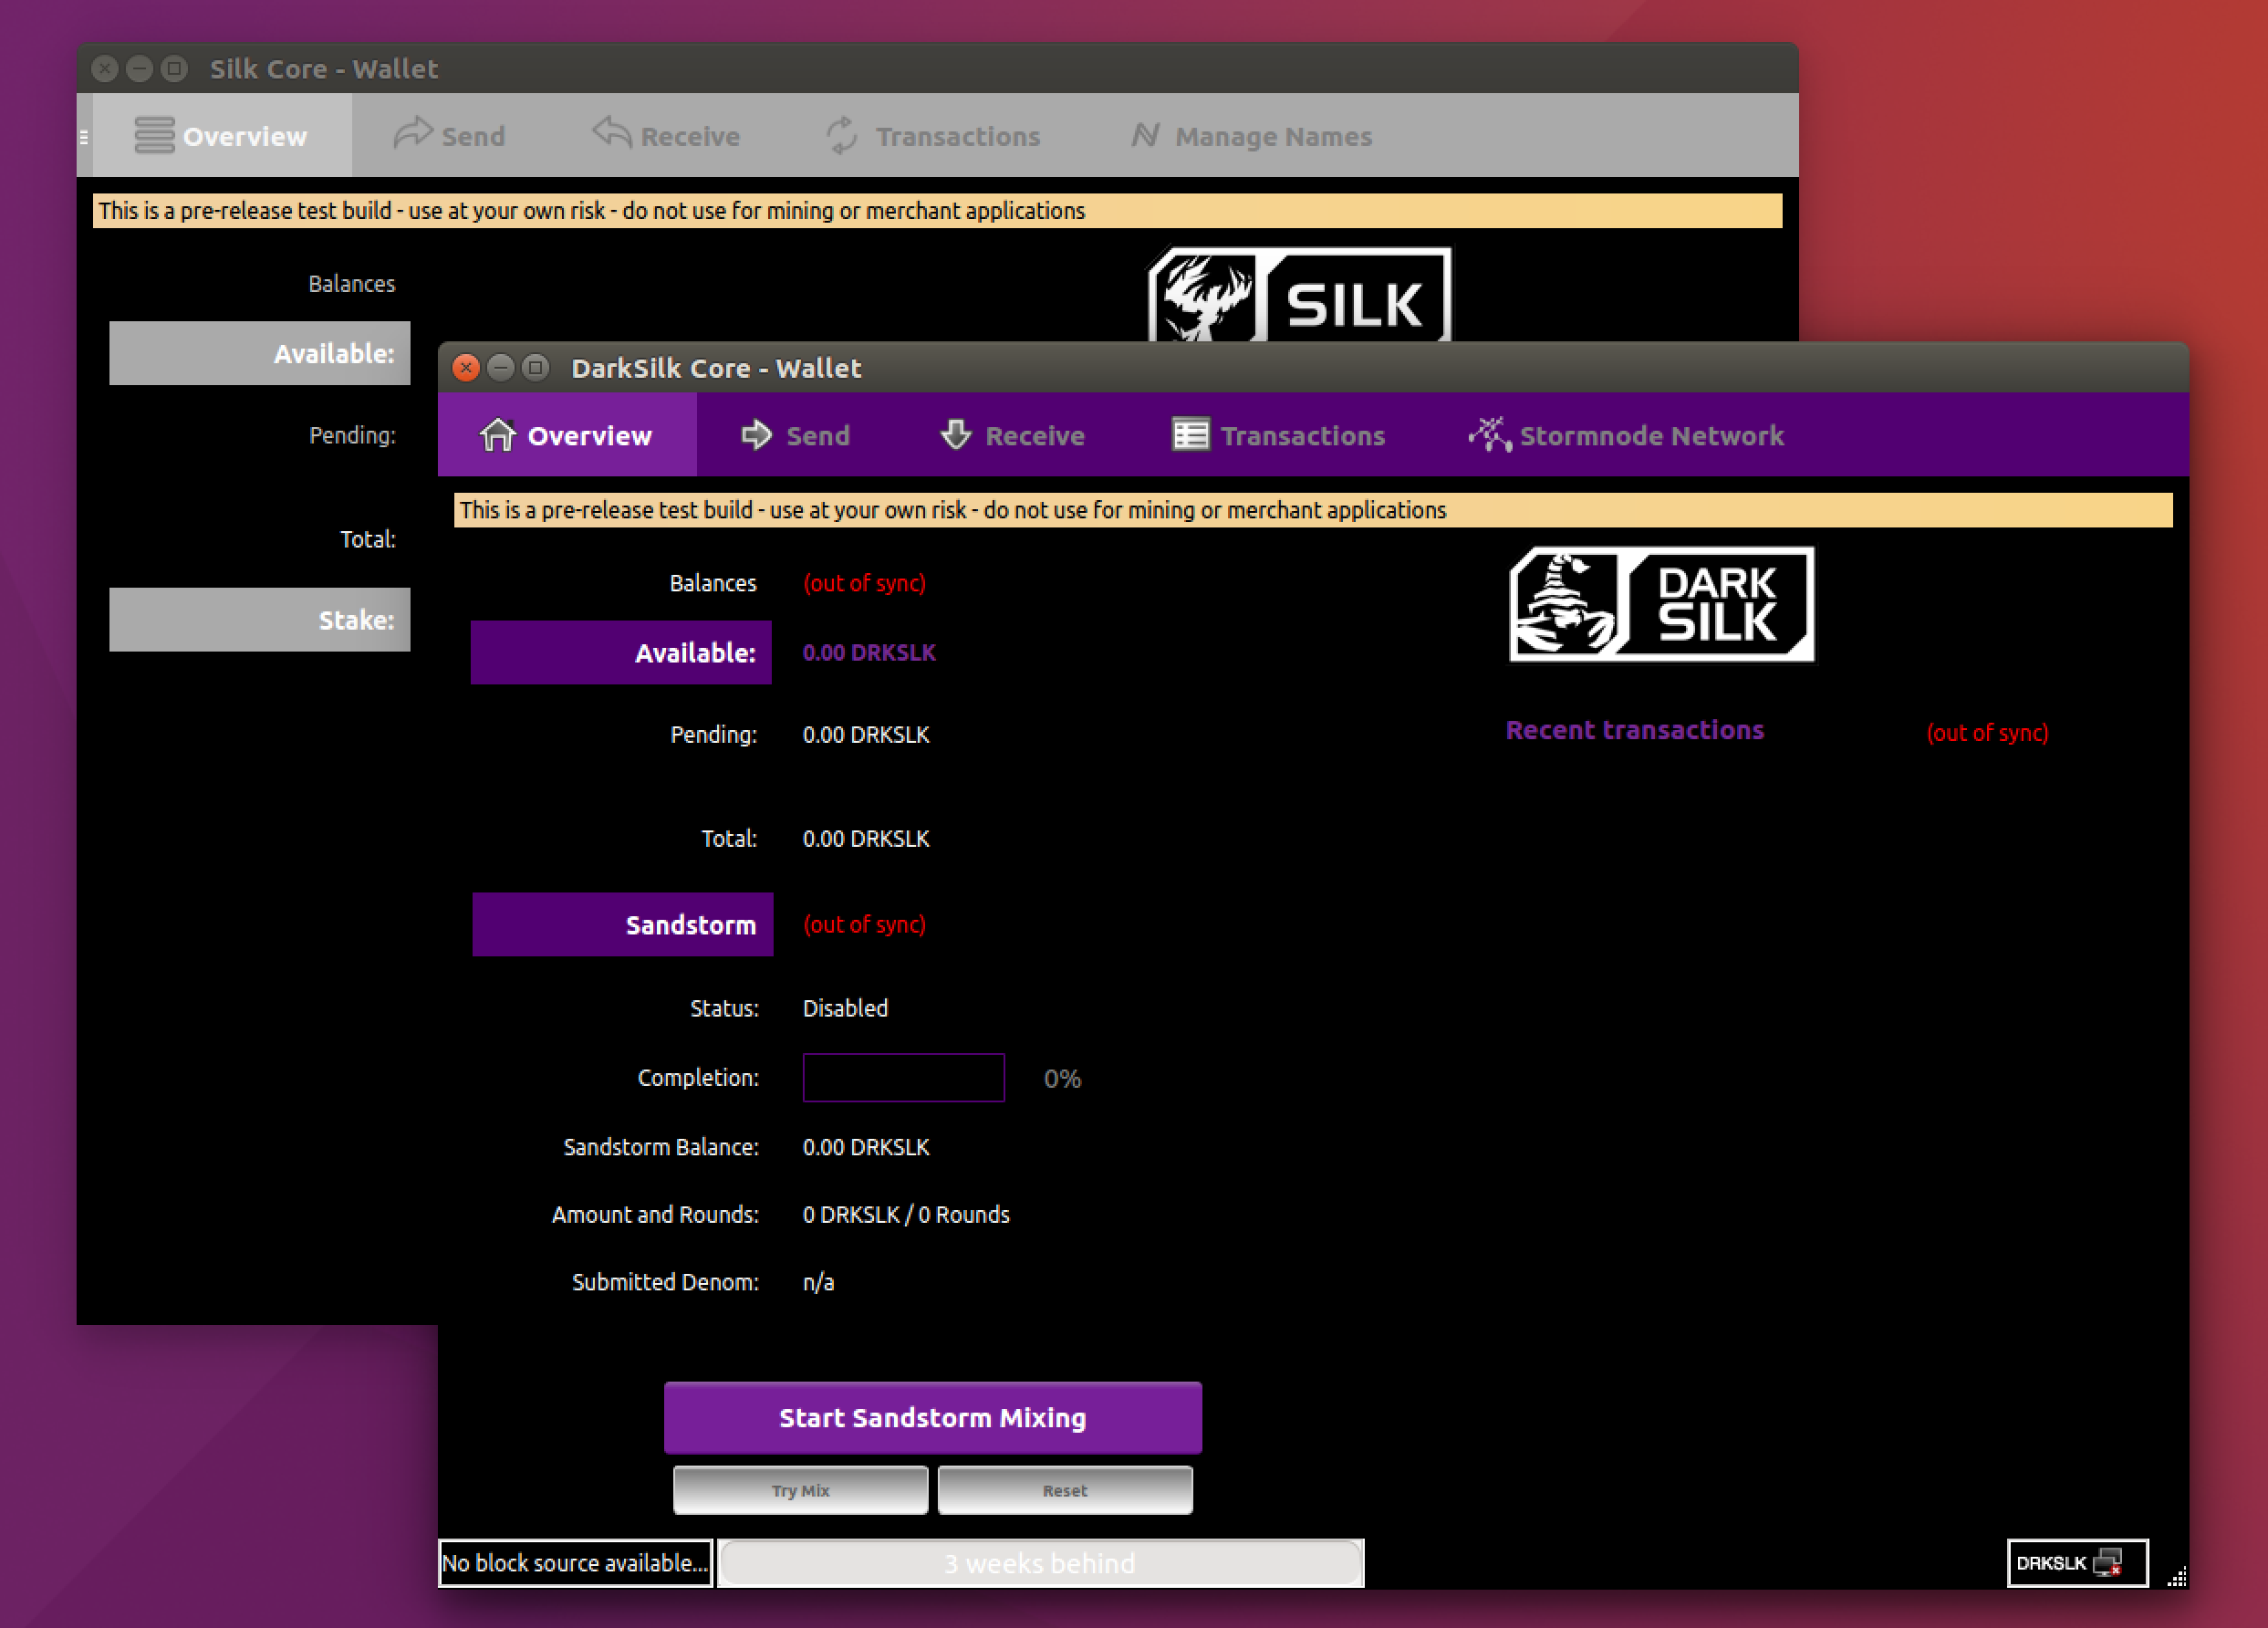The width and height of the screenshot is (2268, 1628).
Task: Click the Sandstorm section header
Action: pos(622,924)
